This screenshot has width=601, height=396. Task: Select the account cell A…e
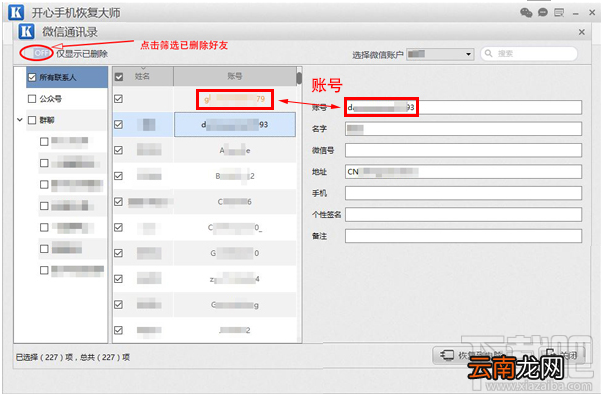pos(235,151)
